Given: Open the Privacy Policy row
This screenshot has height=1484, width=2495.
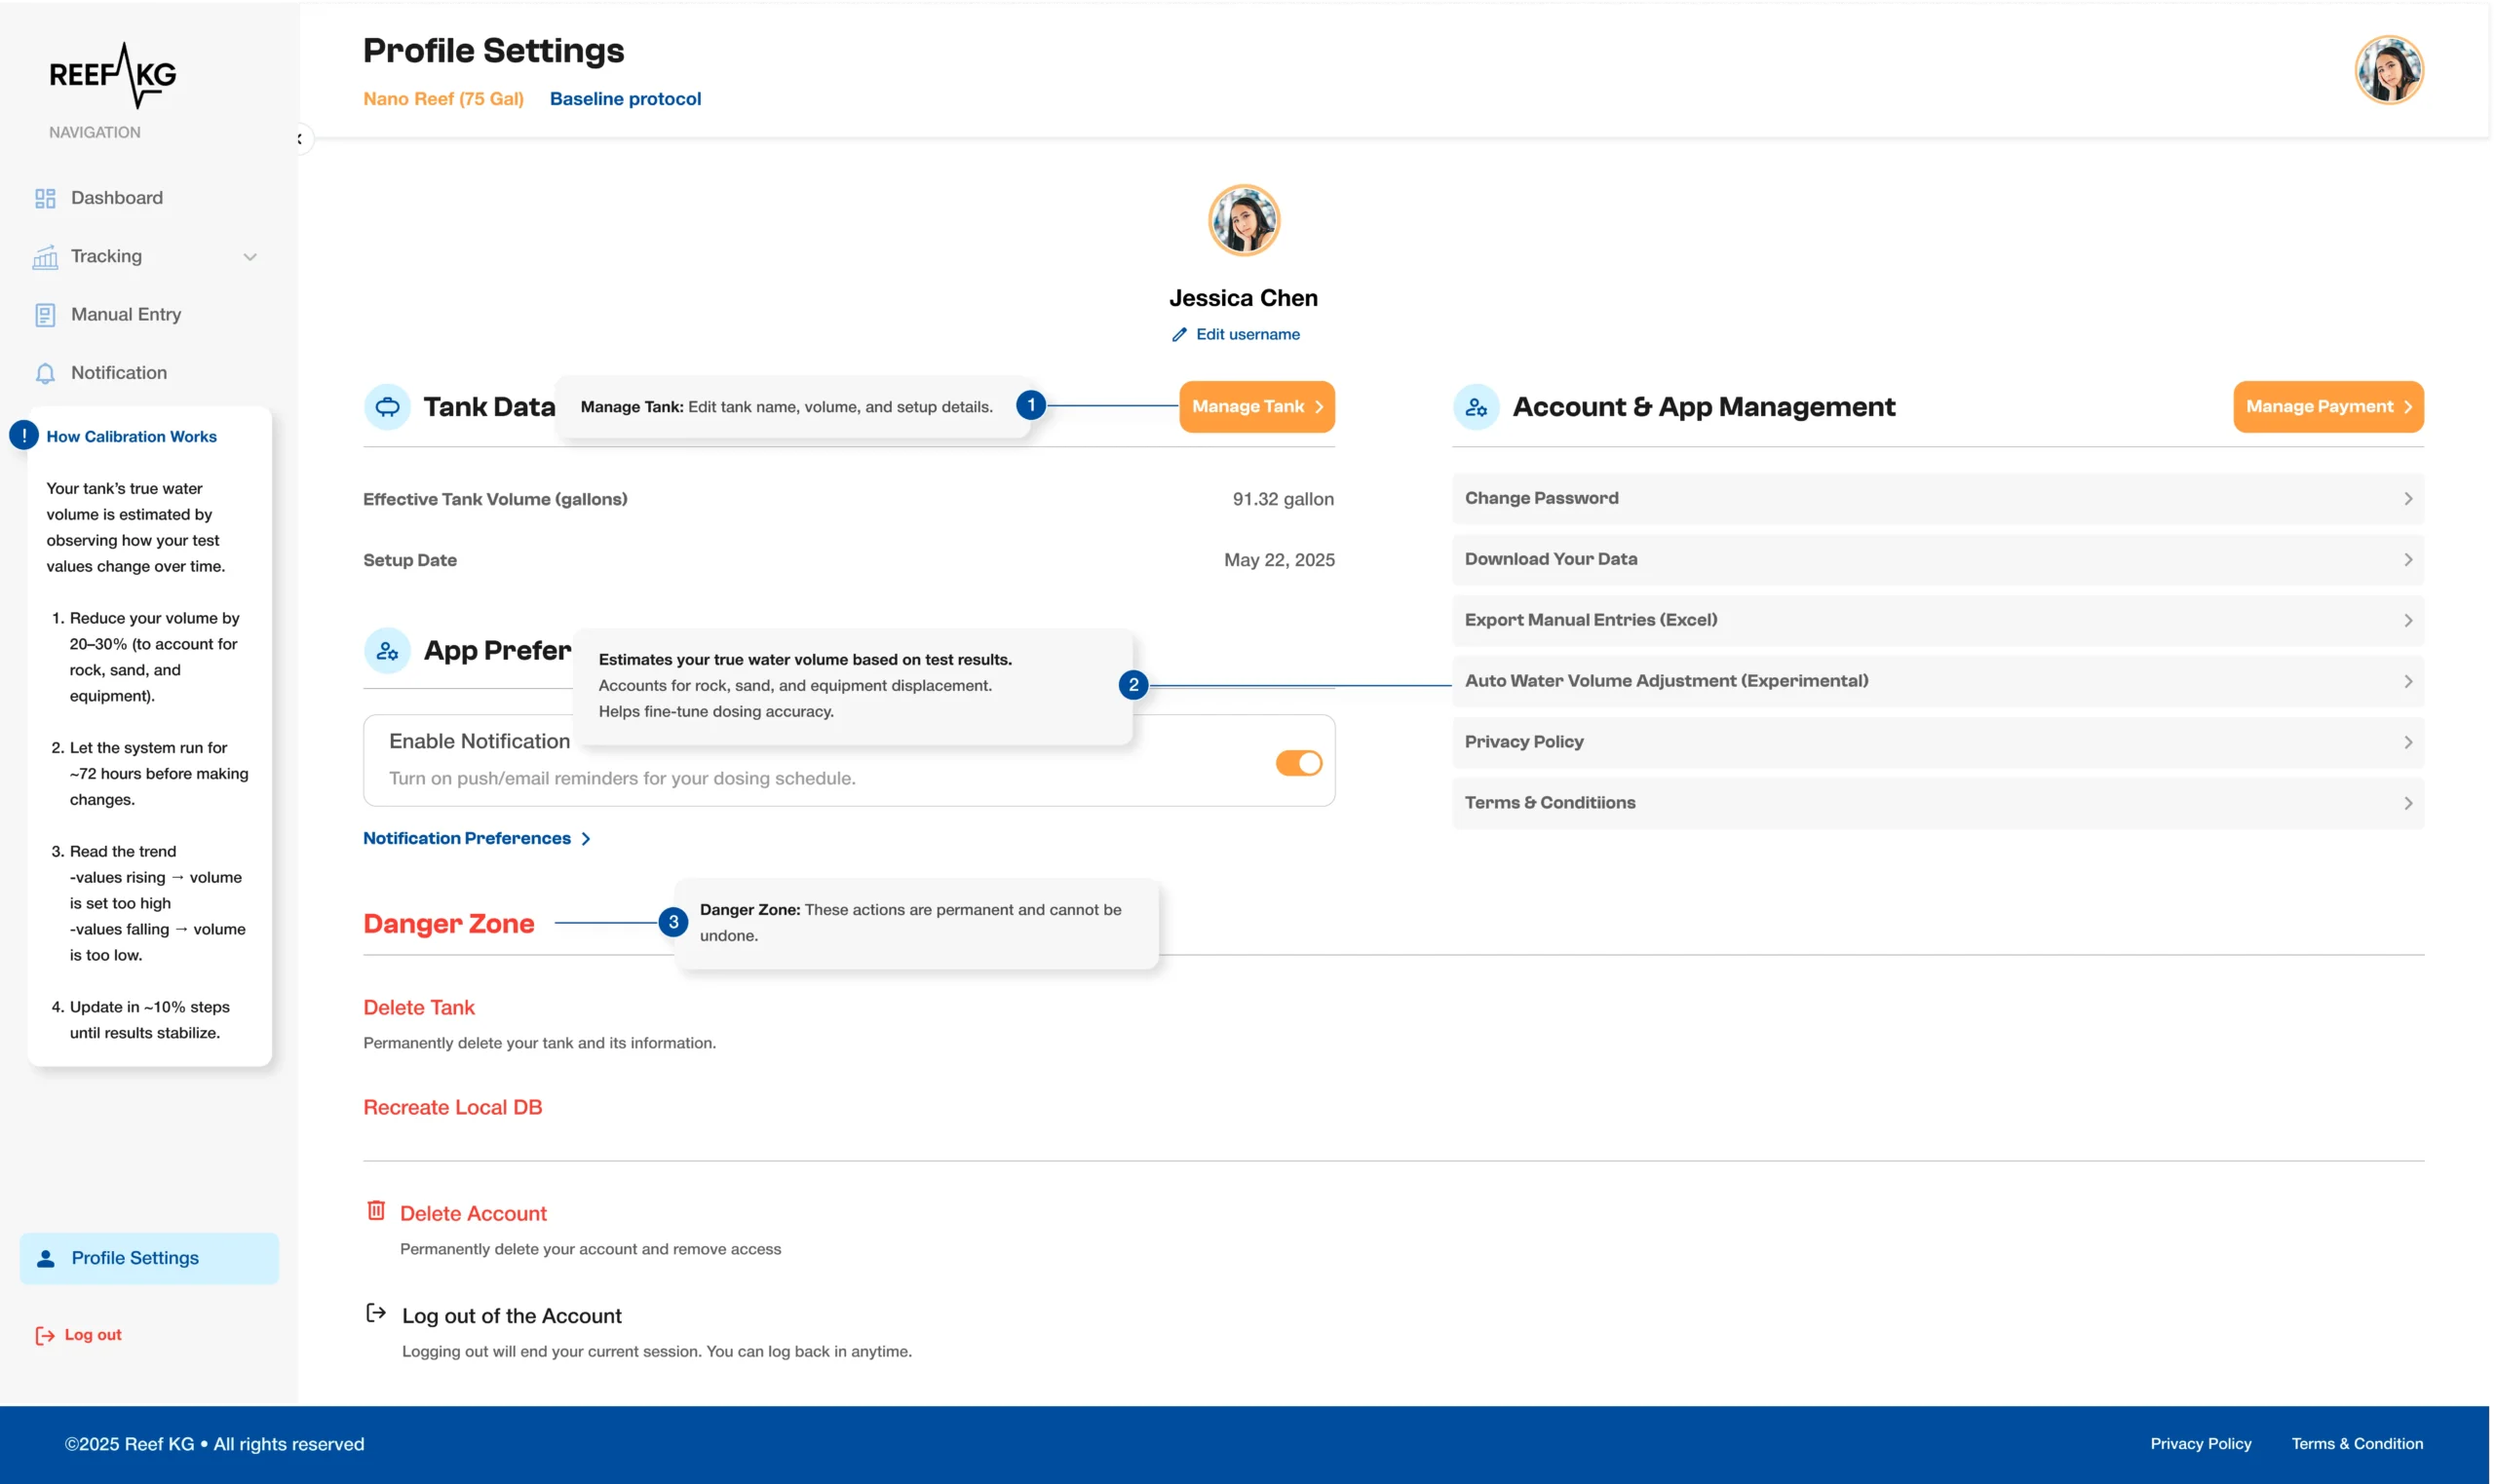Looking at the screenshot, I should [1937, 742].
